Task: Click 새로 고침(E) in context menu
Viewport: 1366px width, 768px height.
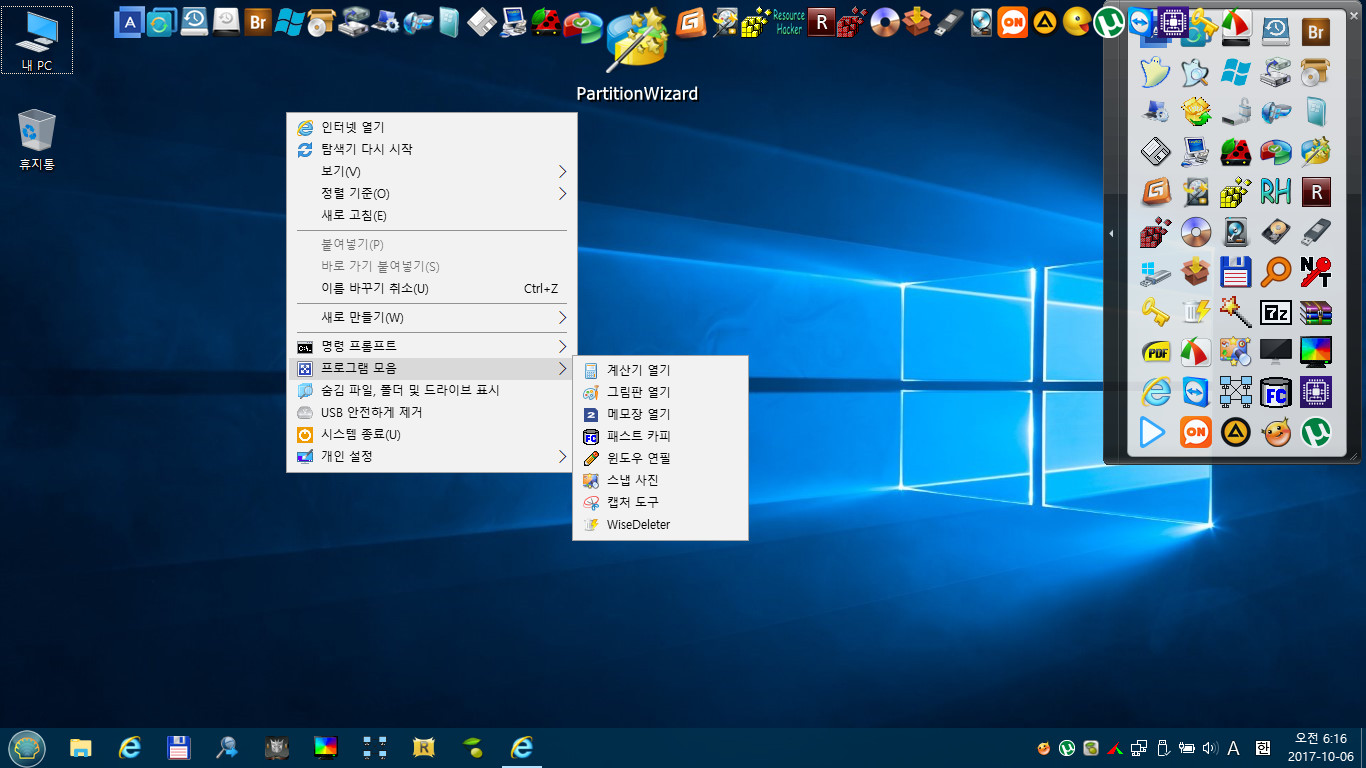Action: [x=431, y=215]
